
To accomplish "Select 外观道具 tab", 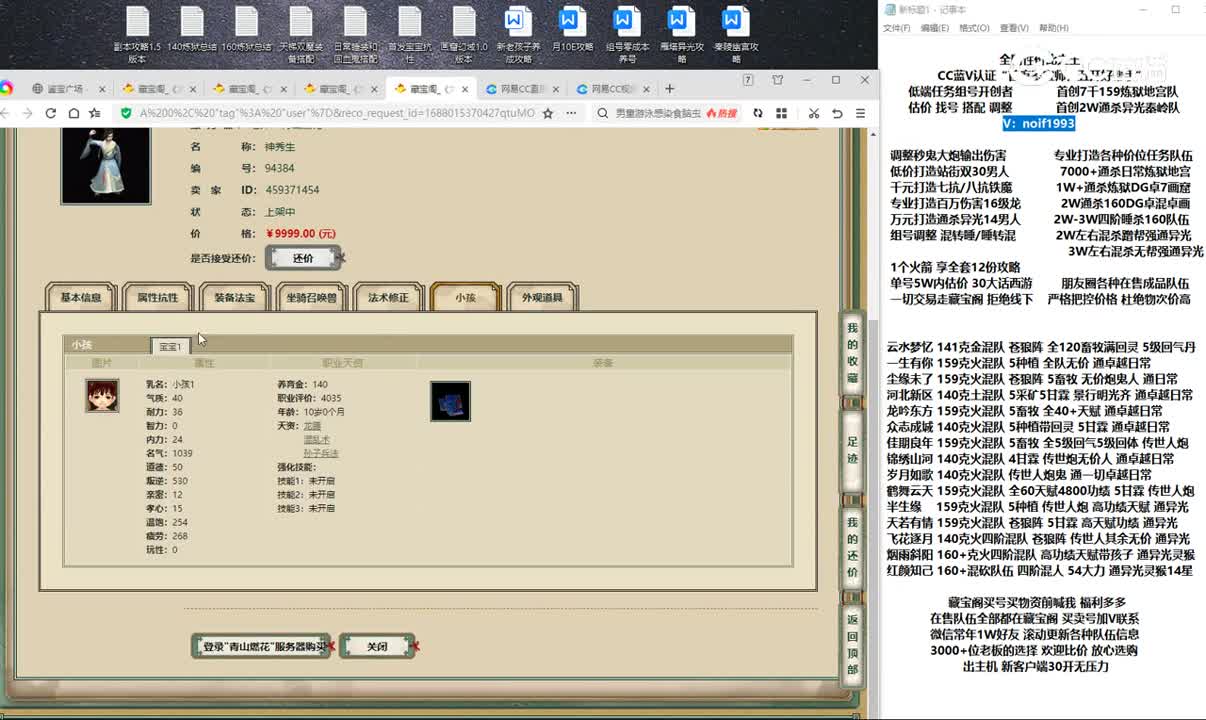I will [x=543, y=297].
